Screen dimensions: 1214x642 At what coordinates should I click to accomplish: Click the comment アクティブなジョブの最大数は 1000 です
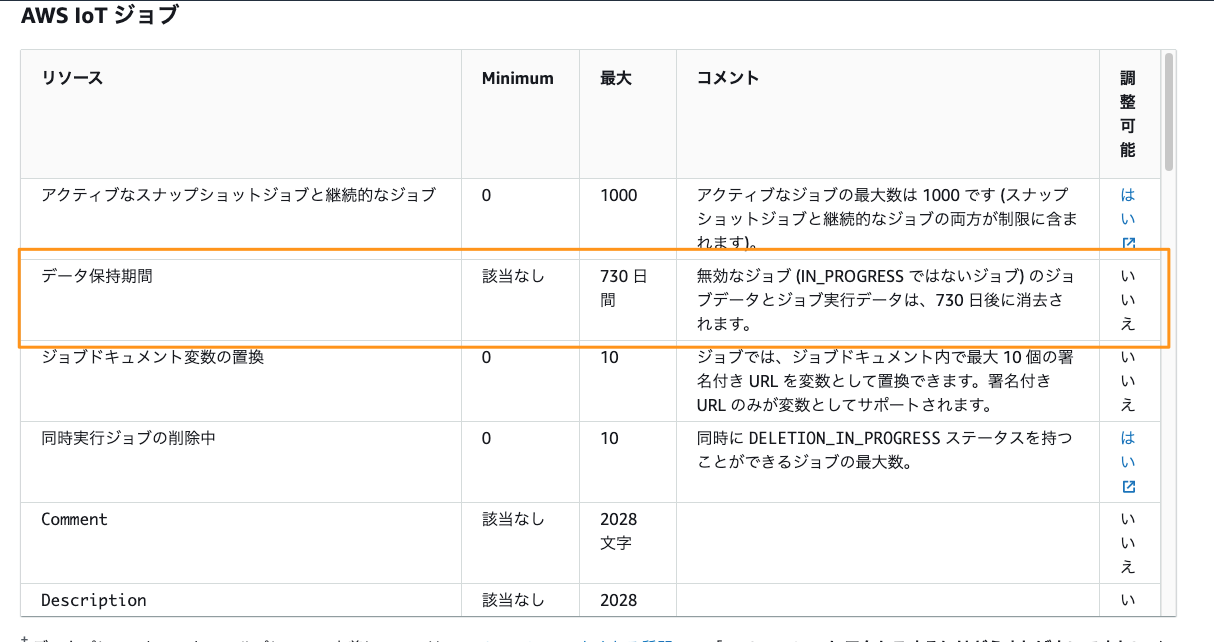tap(886, 219)
